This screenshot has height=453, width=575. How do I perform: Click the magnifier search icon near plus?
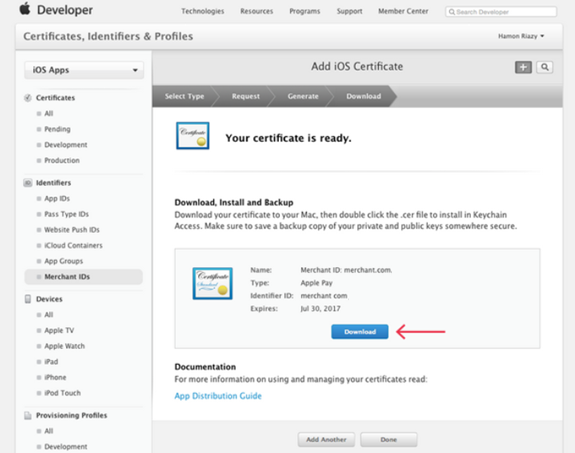(545, 67)
